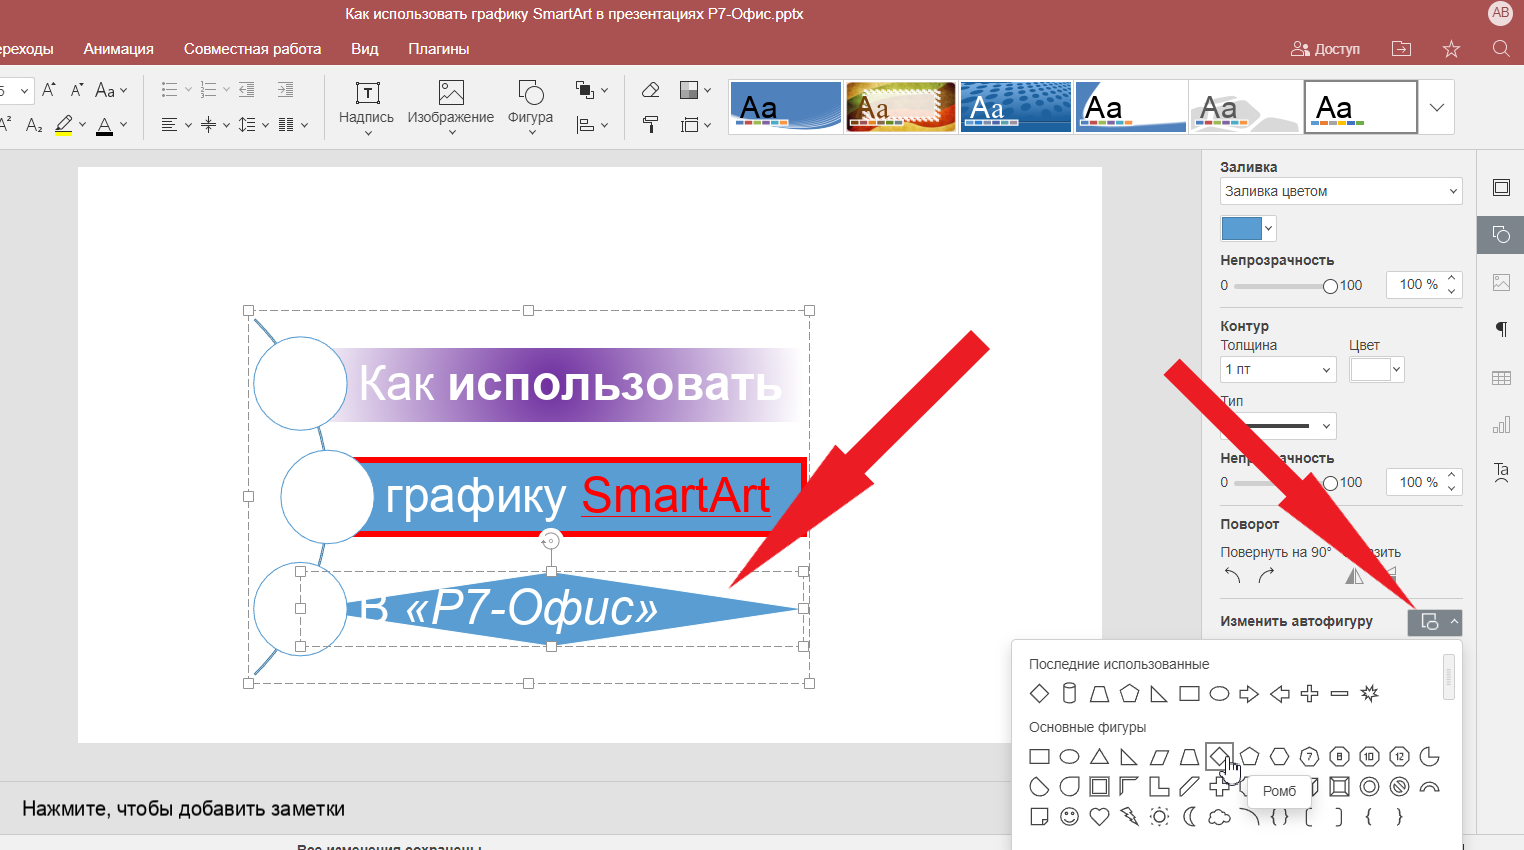This screenshot has height=850, width=1524.
Task: Open search with the magnifier icon
Action: tap(1501, 48)
